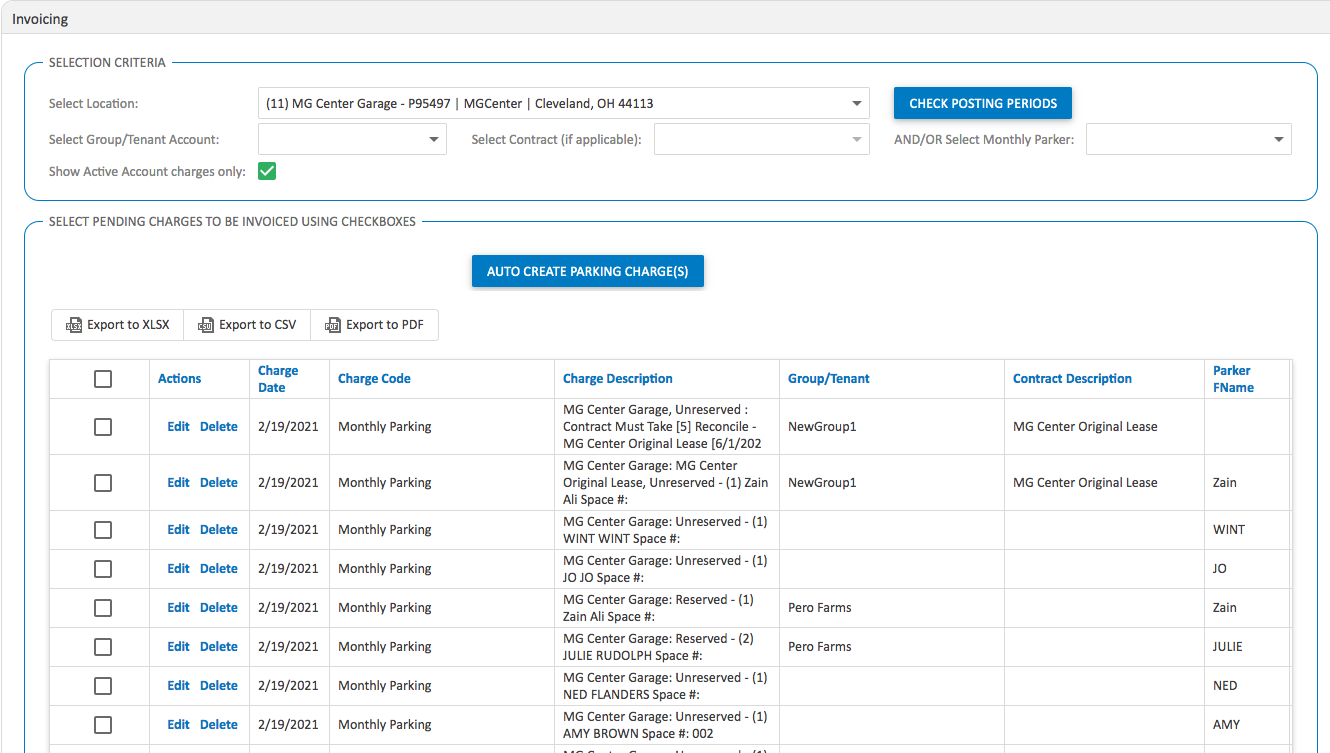
Task: Open the Select Location dropdown
Action: tap(855, 102)
